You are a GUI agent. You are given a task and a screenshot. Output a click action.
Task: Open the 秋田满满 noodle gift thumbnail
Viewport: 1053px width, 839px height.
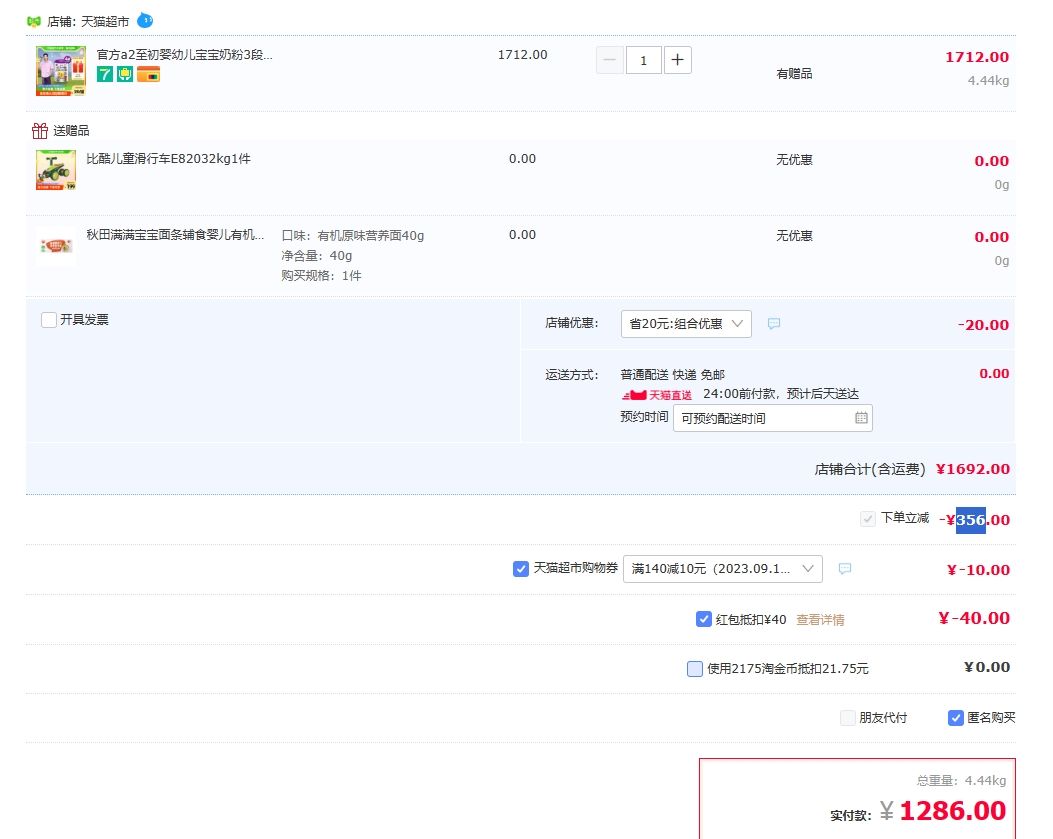pos(56,246)
